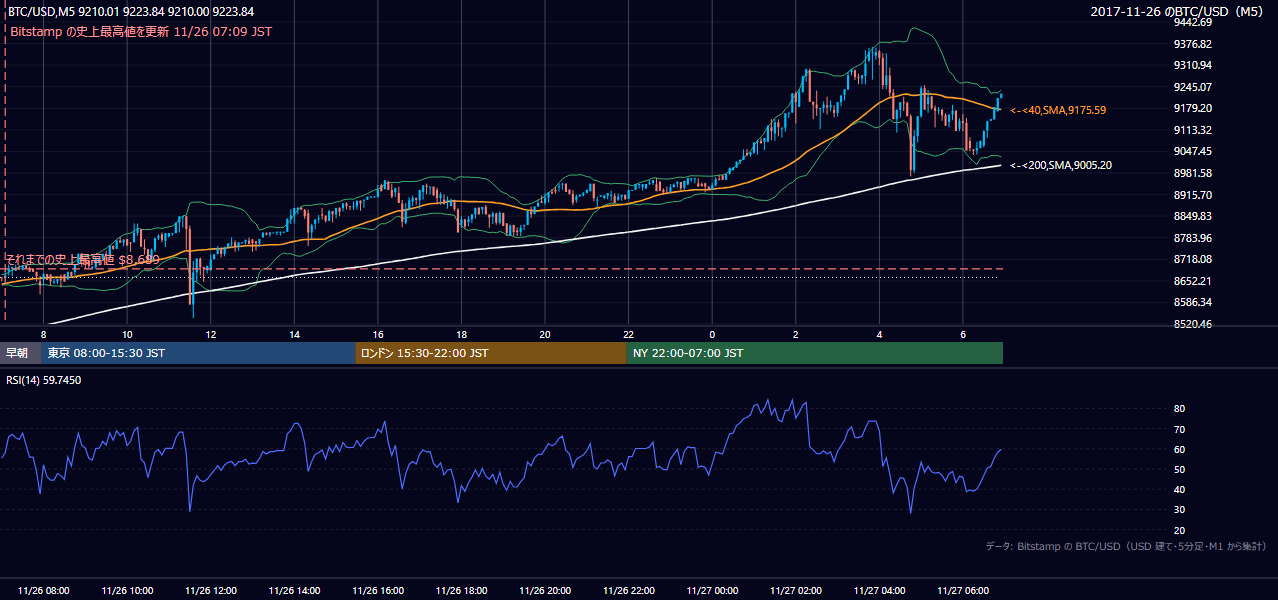Click the RSI 70 level label

pyautogui.click(x=1179, y=429)
